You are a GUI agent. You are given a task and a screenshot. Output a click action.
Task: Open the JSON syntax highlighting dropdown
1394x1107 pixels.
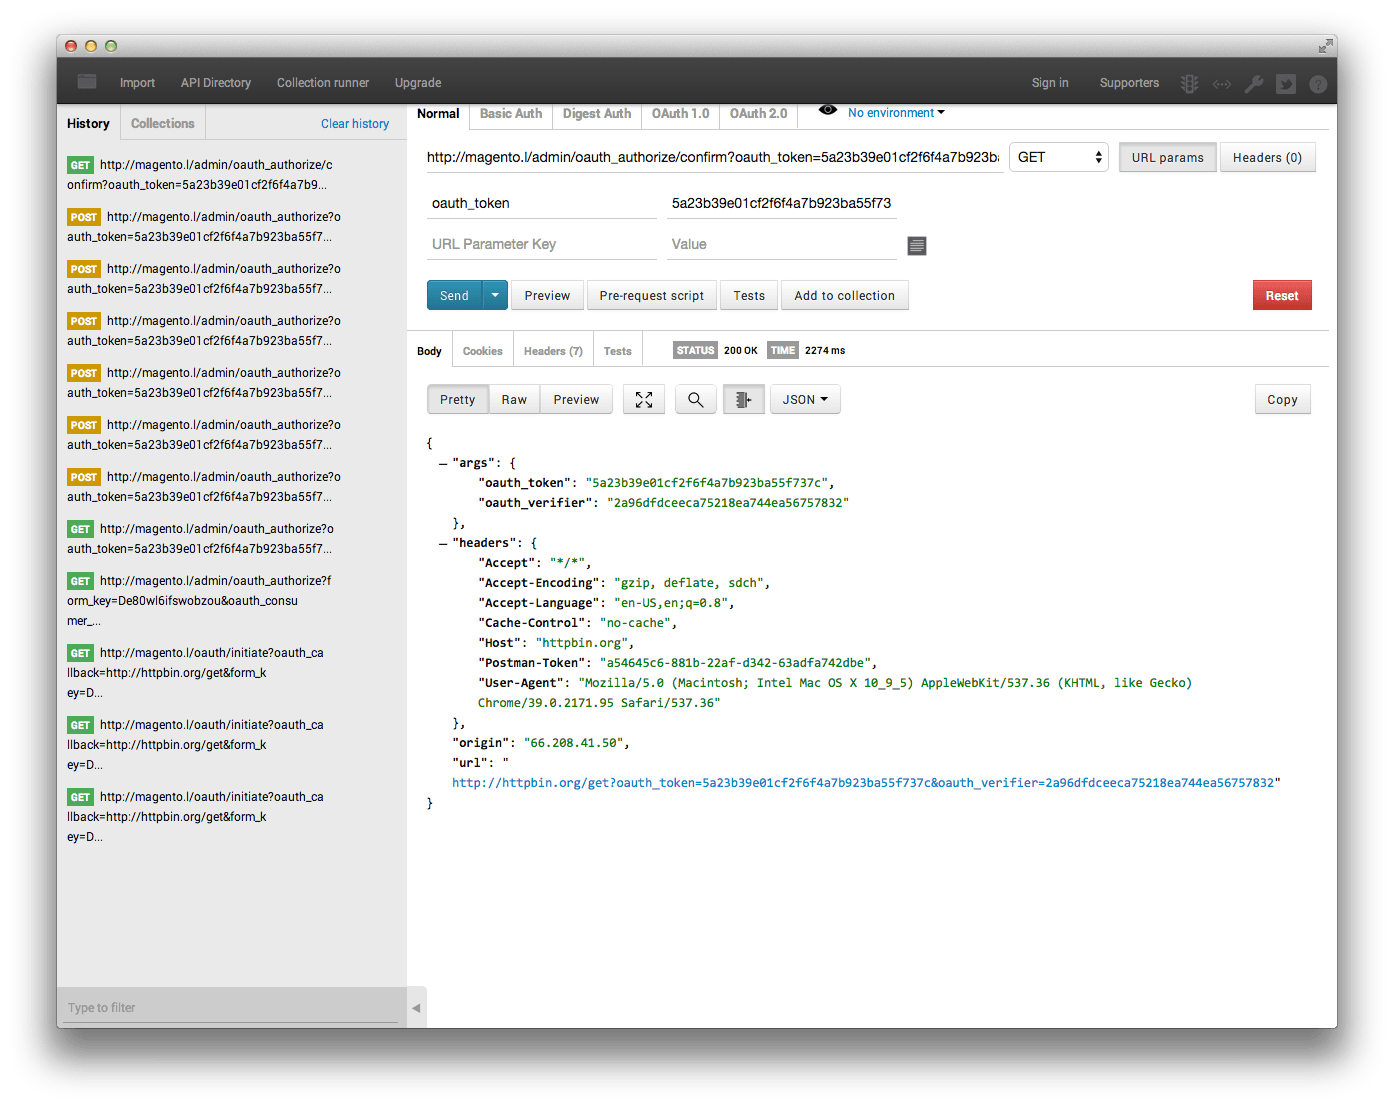pyautogui.click(x=805, y=399)
